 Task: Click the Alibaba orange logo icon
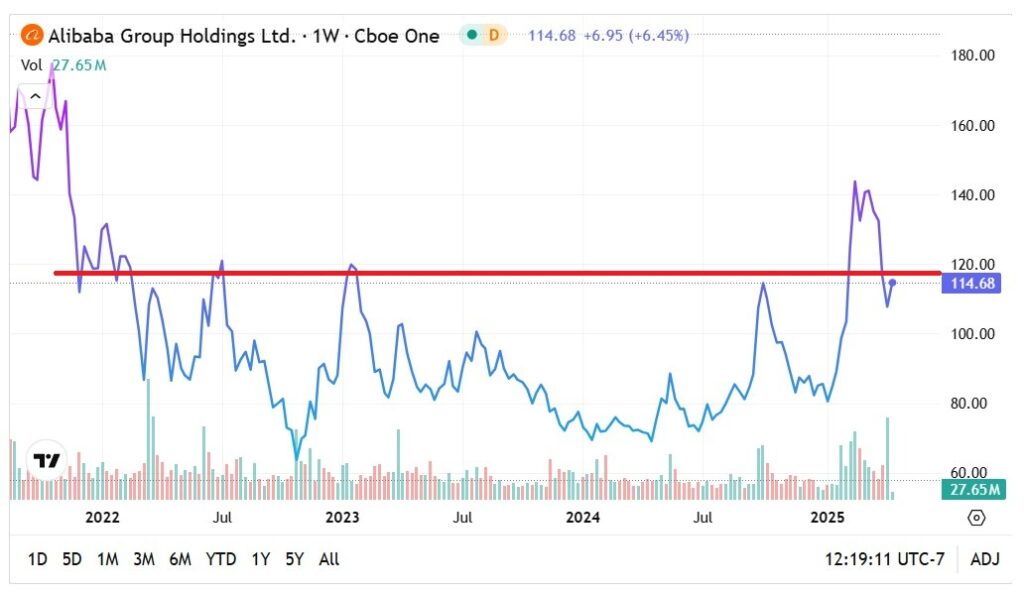point(33,36)
